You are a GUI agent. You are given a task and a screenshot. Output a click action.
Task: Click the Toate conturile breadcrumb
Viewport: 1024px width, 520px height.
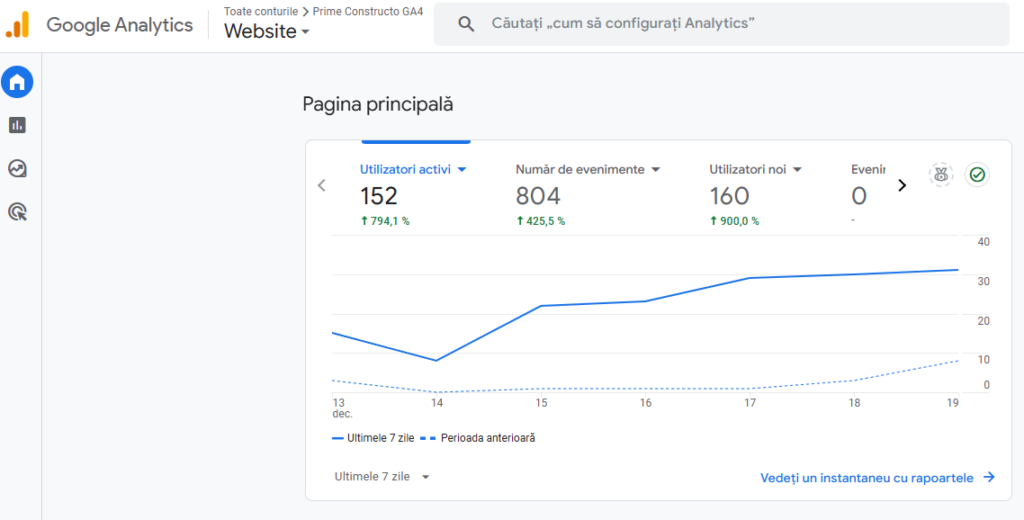(x=261, y=11)
